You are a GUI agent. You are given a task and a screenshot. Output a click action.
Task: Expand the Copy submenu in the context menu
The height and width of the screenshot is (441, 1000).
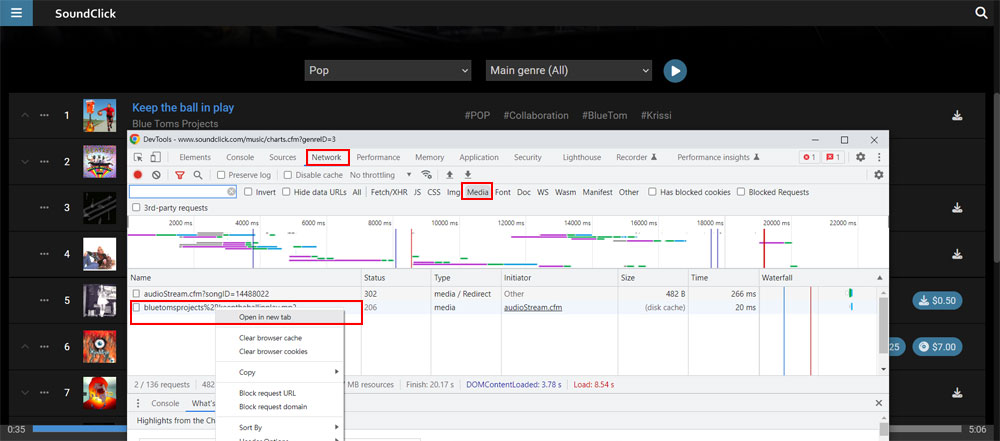point(281,372)
